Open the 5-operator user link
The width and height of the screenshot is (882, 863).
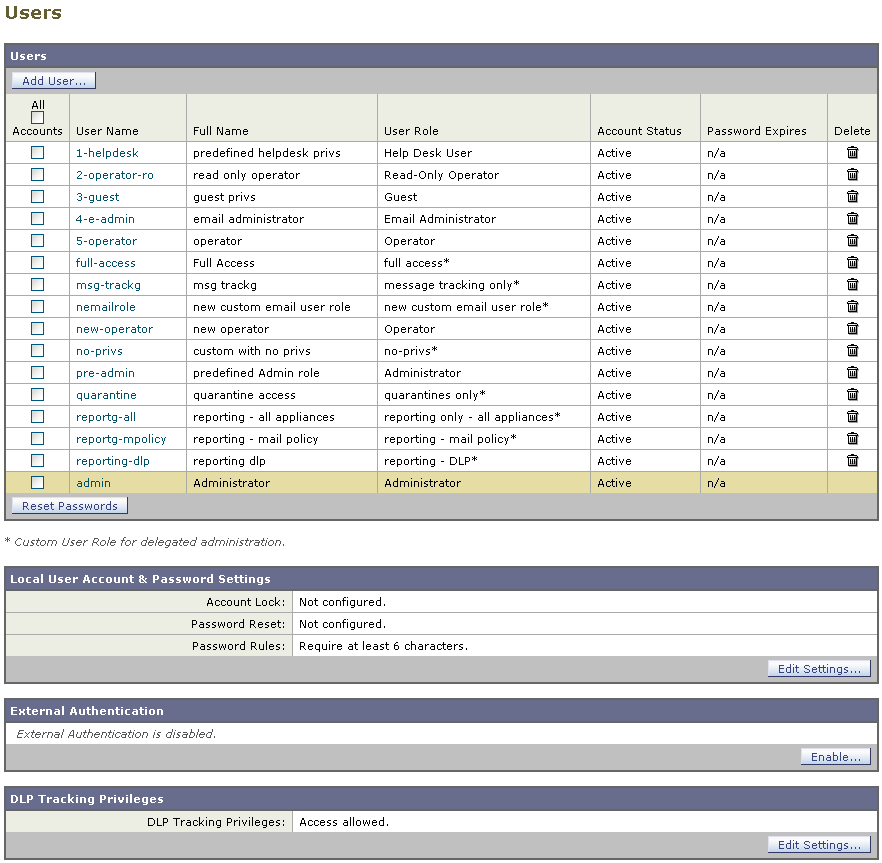(106, 241)
